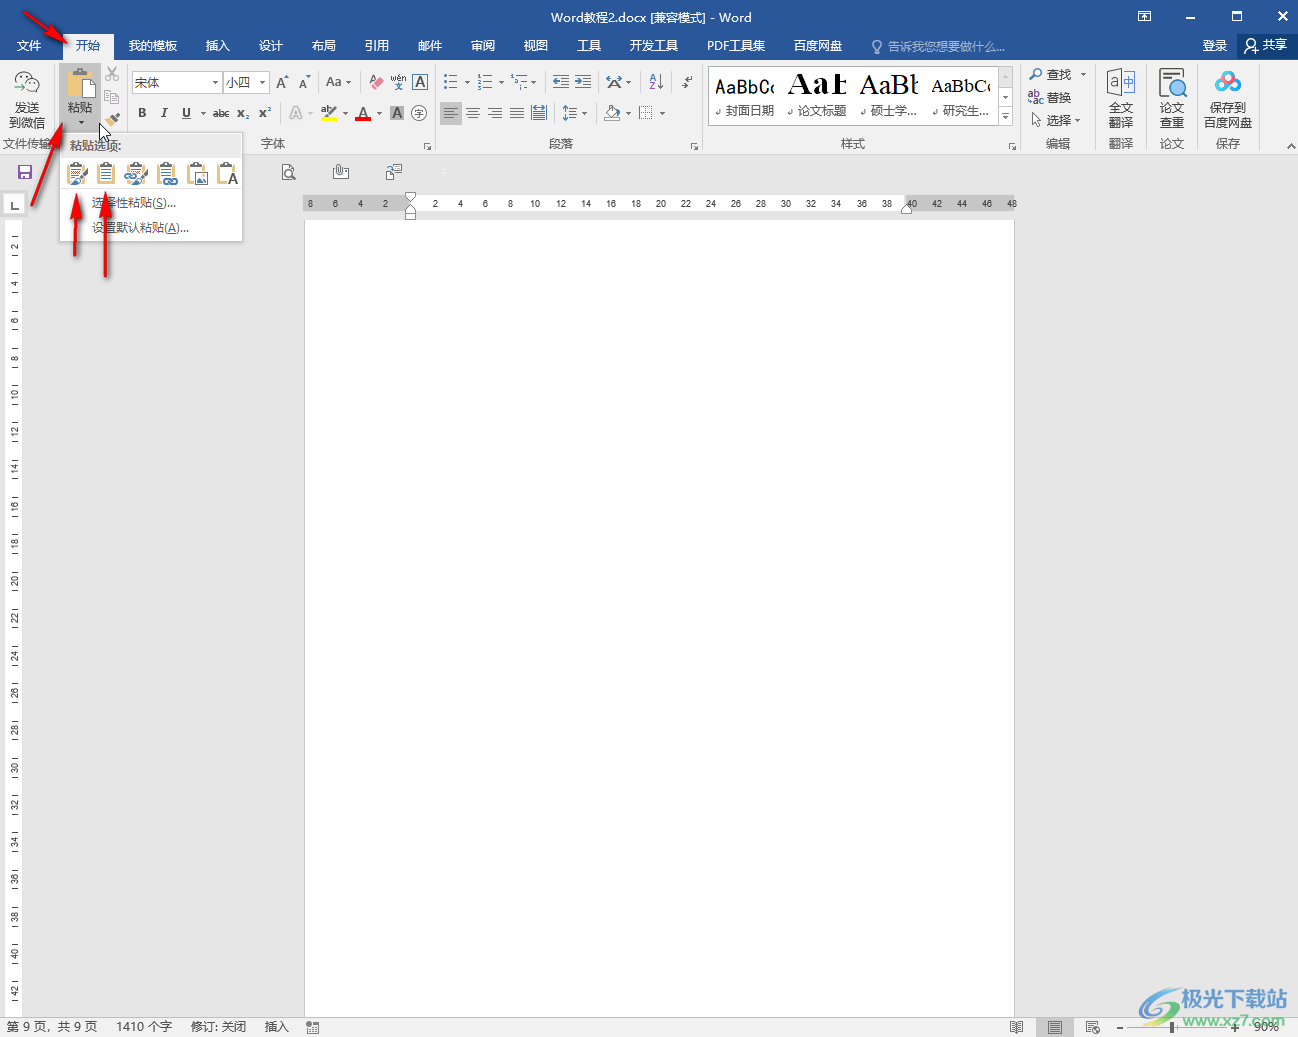
Task: Apply highlight color yellow swatch
Action: (329, 113)
